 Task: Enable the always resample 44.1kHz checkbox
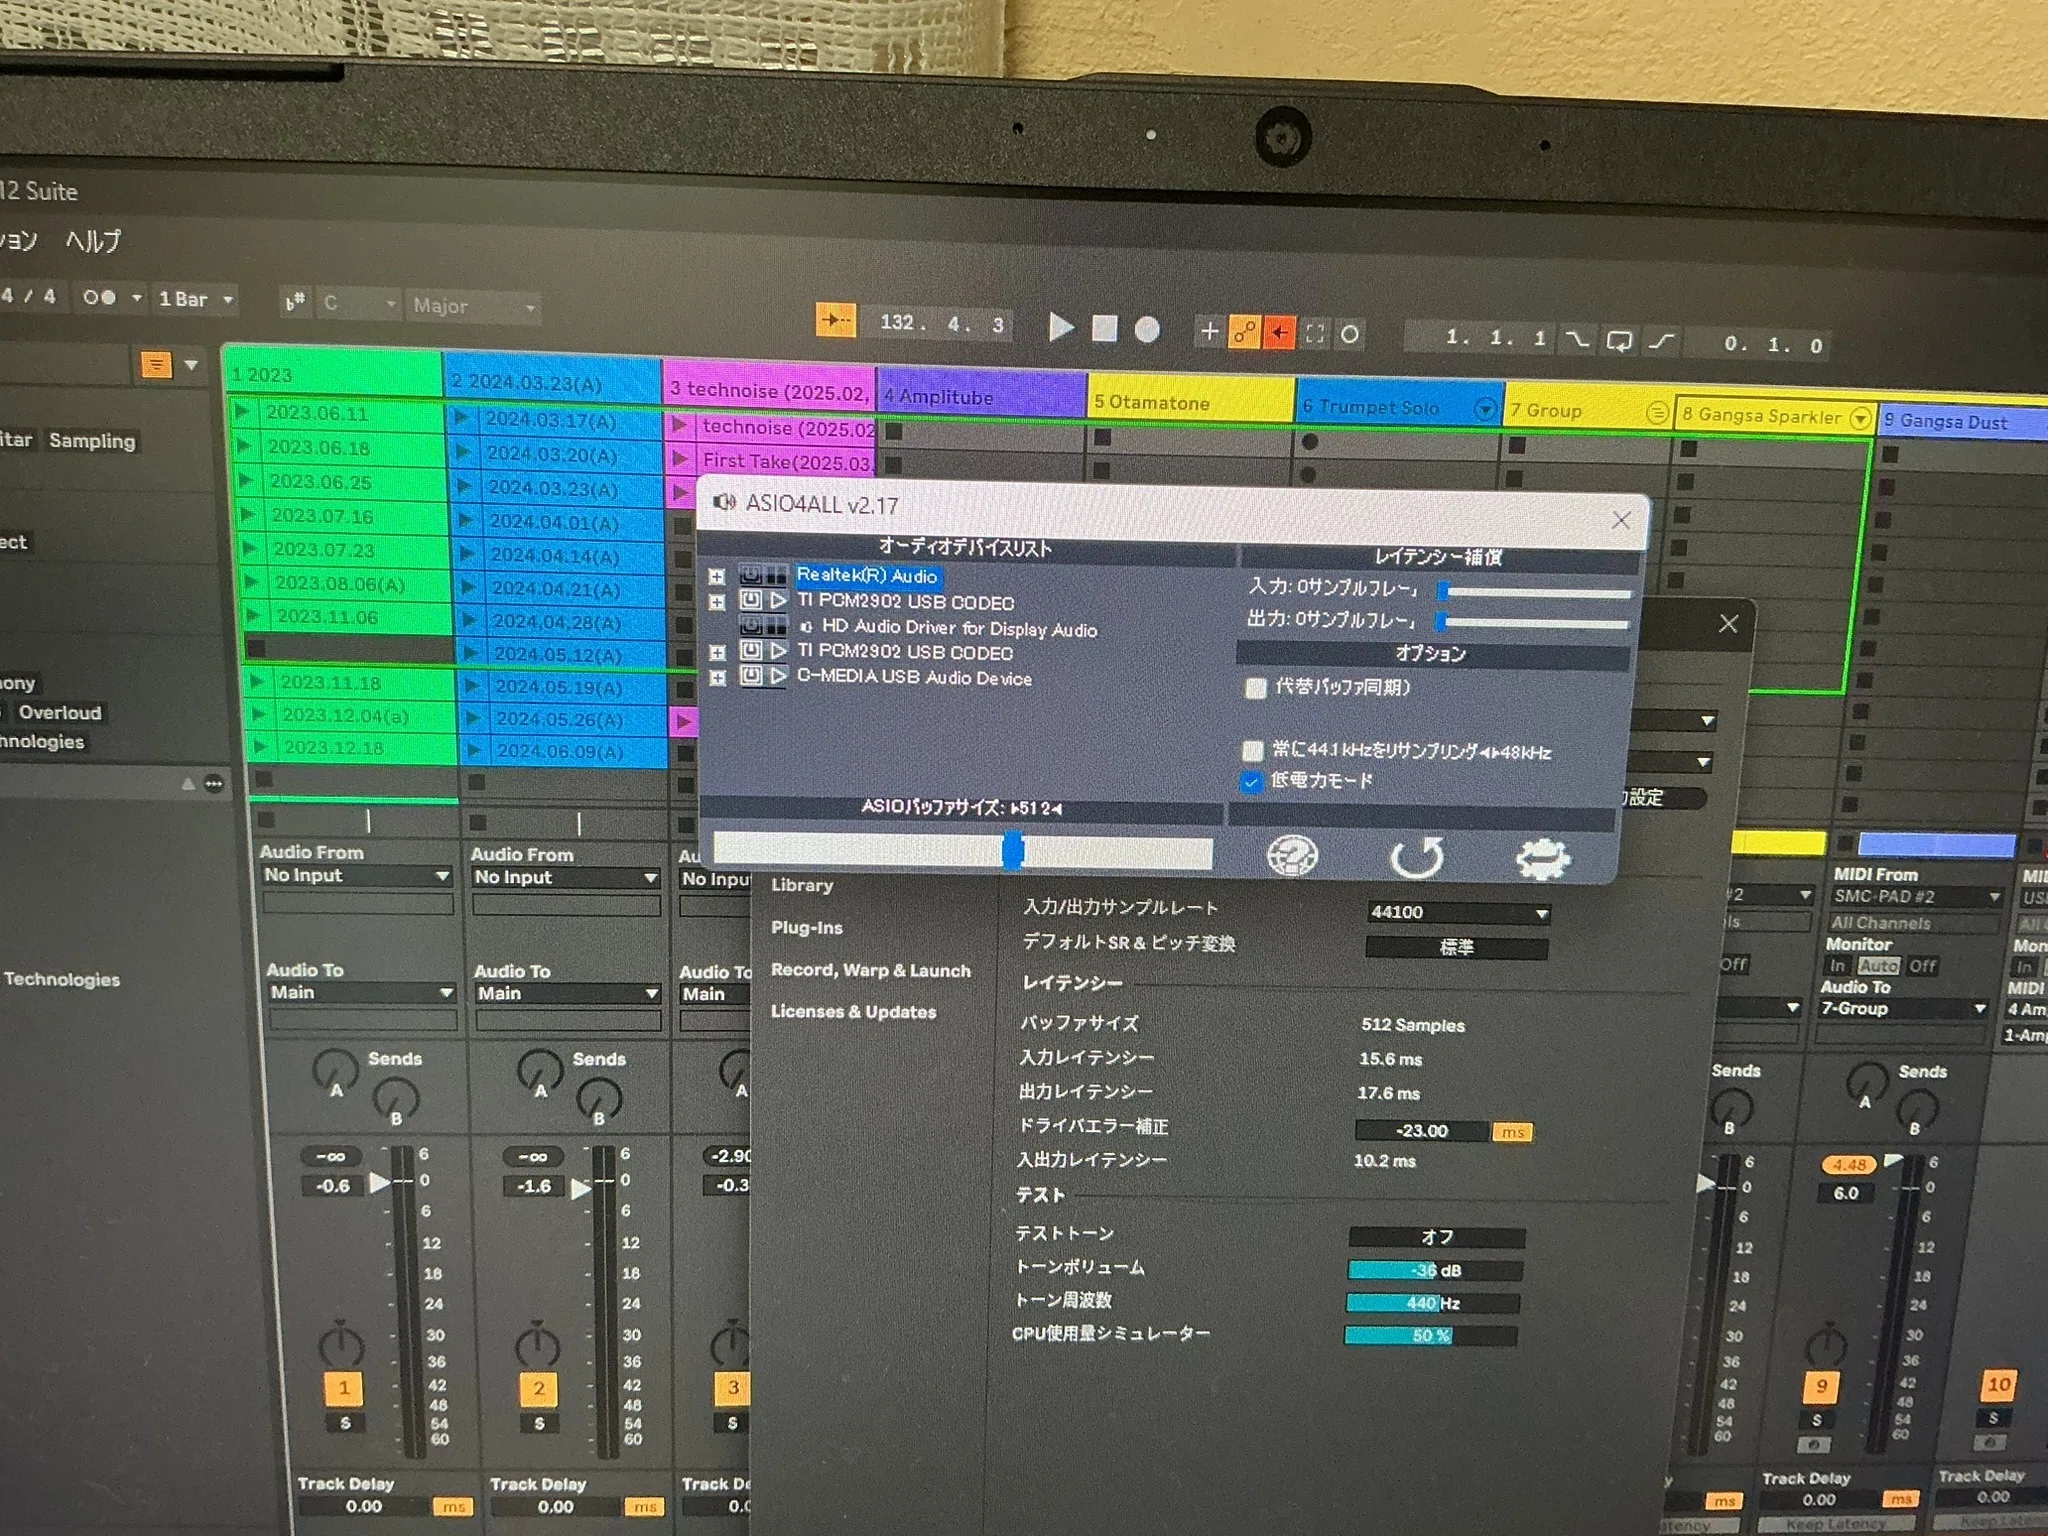point(1253,751)
